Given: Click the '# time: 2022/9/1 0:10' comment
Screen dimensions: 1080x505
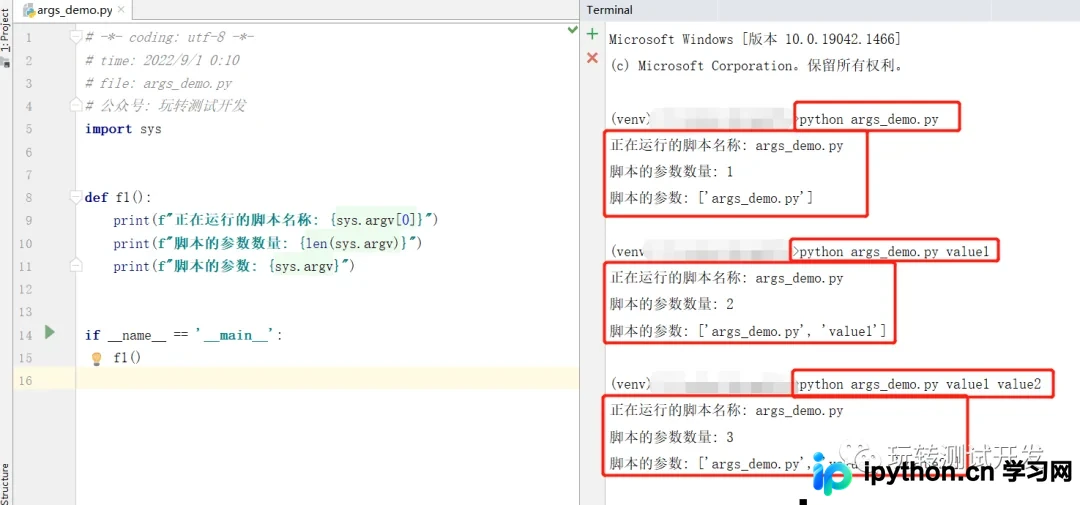Looking at the screenshot, I should [163, 60].
